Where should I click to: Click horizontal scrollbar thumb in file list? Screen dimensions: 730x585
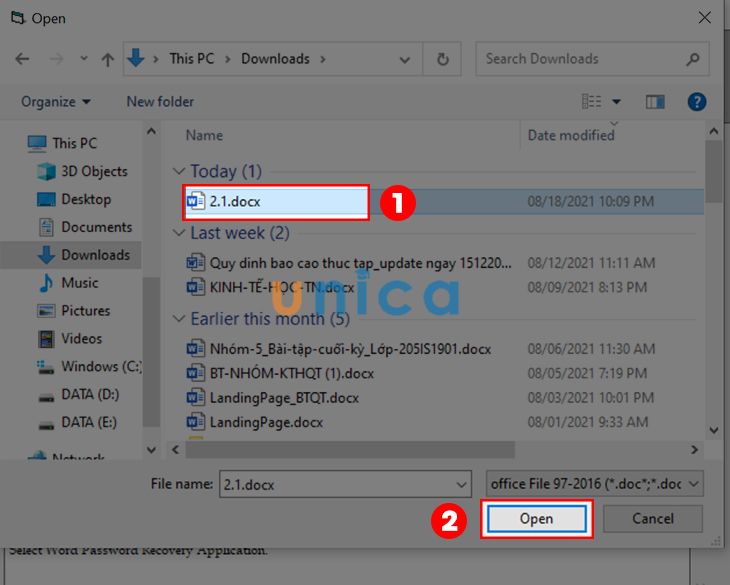tap(350, 450)
